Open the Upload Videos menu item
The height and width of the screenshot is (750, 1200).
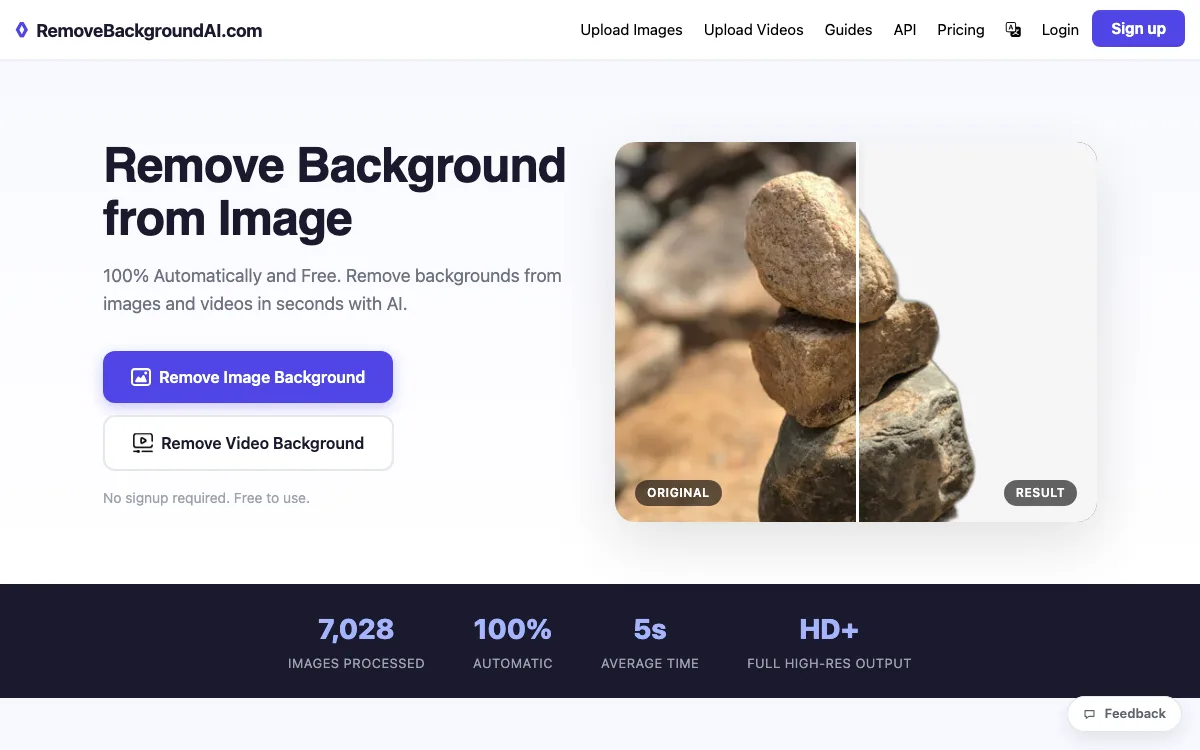(754, 30)
